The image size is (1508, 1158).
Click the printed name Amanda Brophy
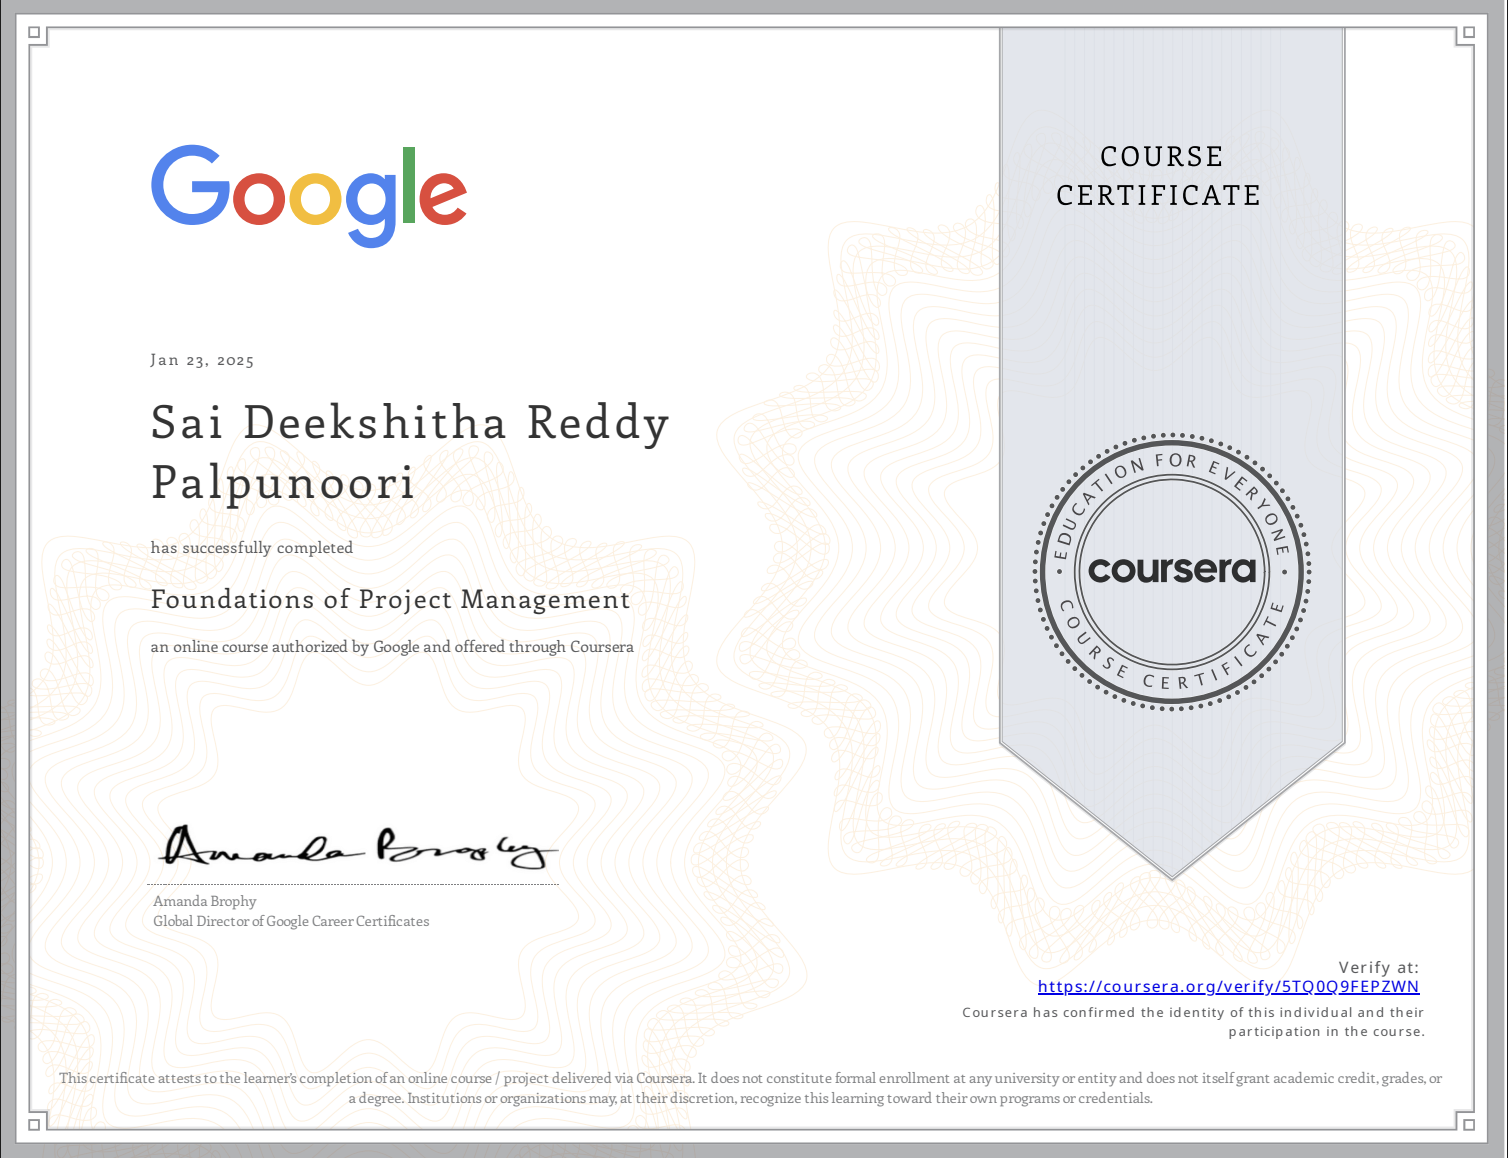click(205, 901)
